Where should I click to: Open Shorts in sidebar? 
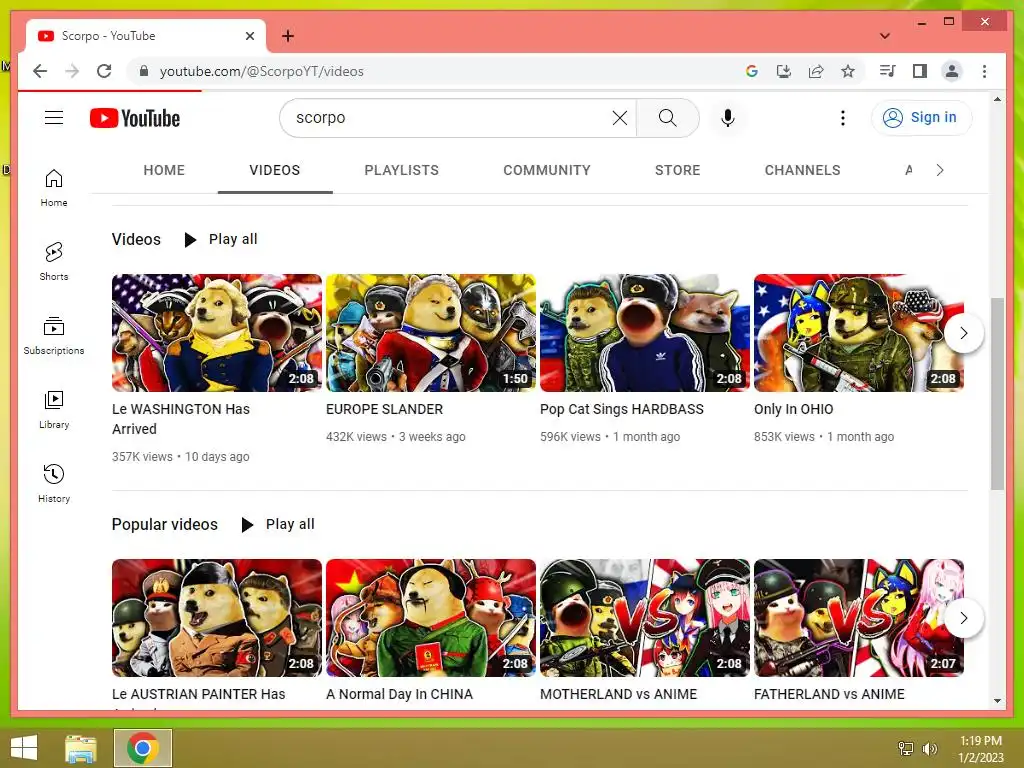(x=54, y=262)
